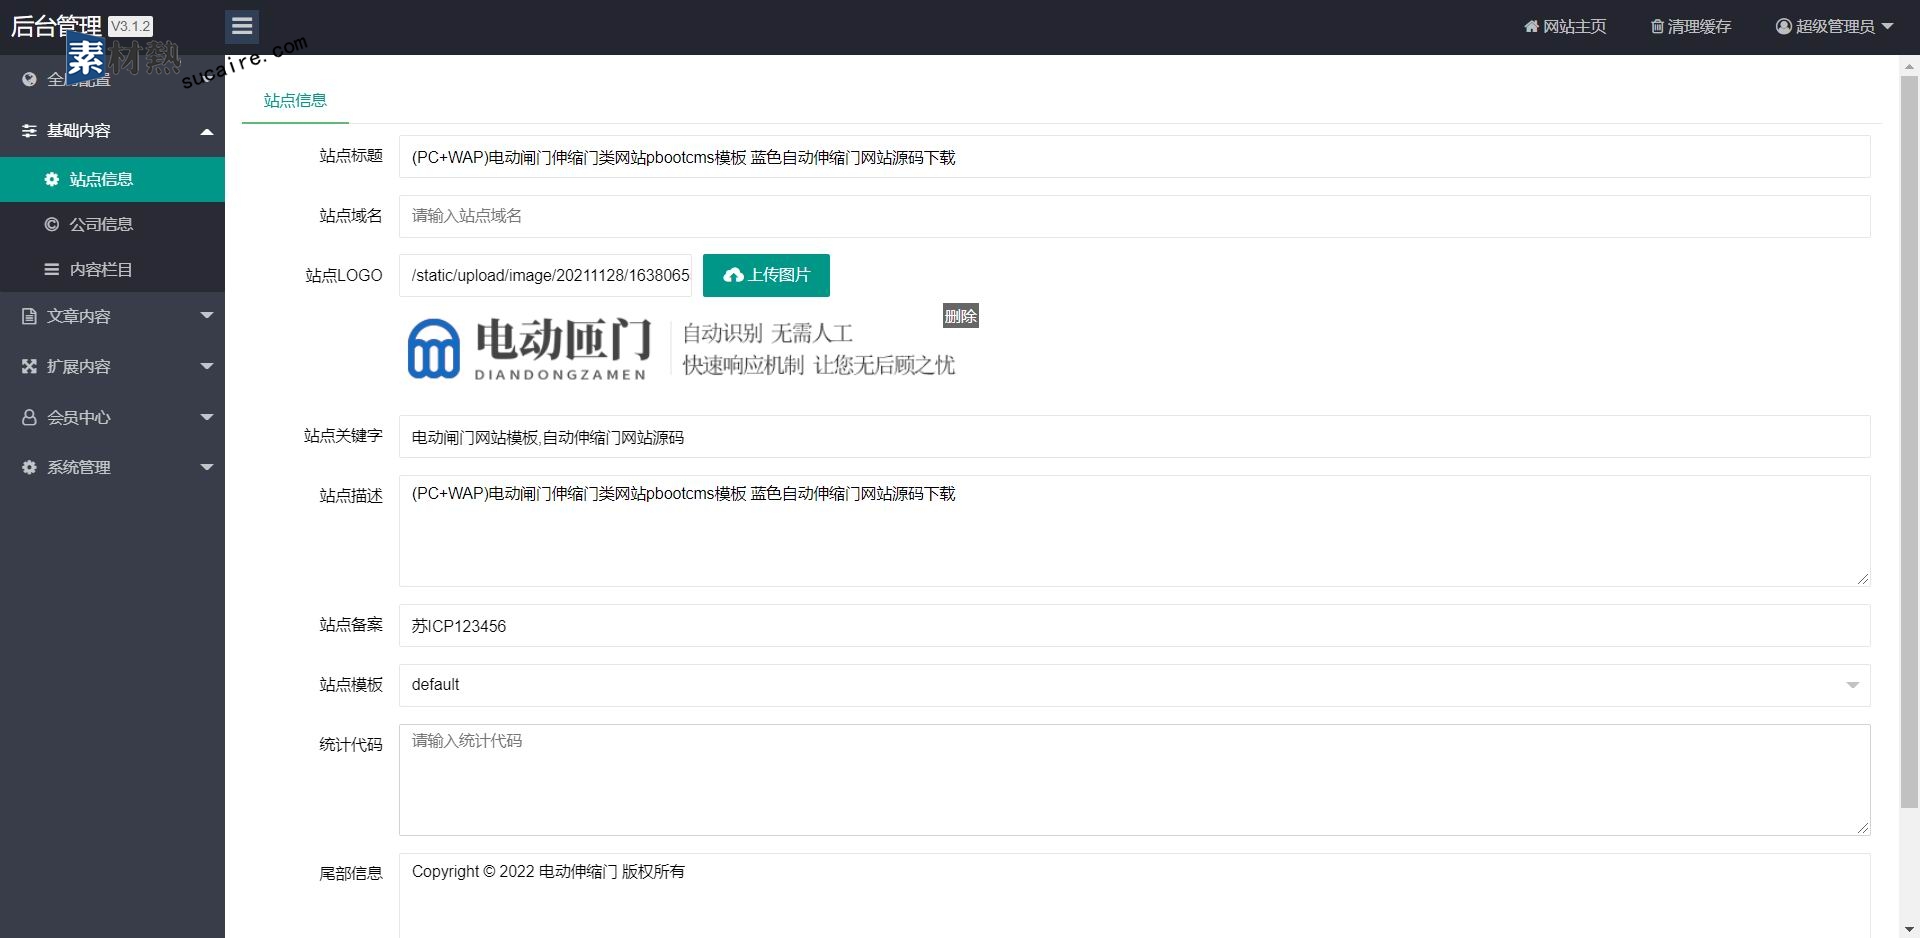This screenshot has height=938, width=1920.
Task: Click the 上传图片 upload button
Action: 766,275
